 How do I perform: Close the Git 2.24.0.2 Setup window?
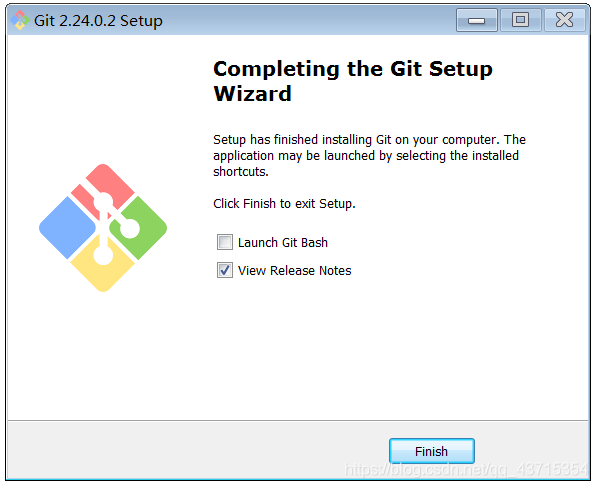pyautogui.click(x=564, y=20)
